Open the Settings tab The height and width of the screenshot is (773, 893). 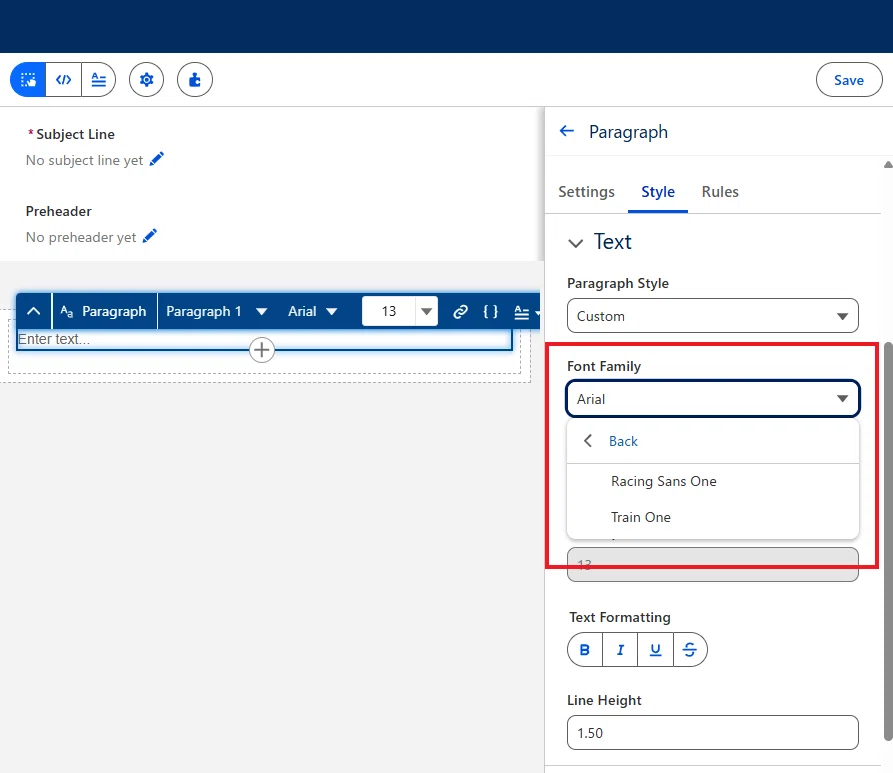click(586, 192)
